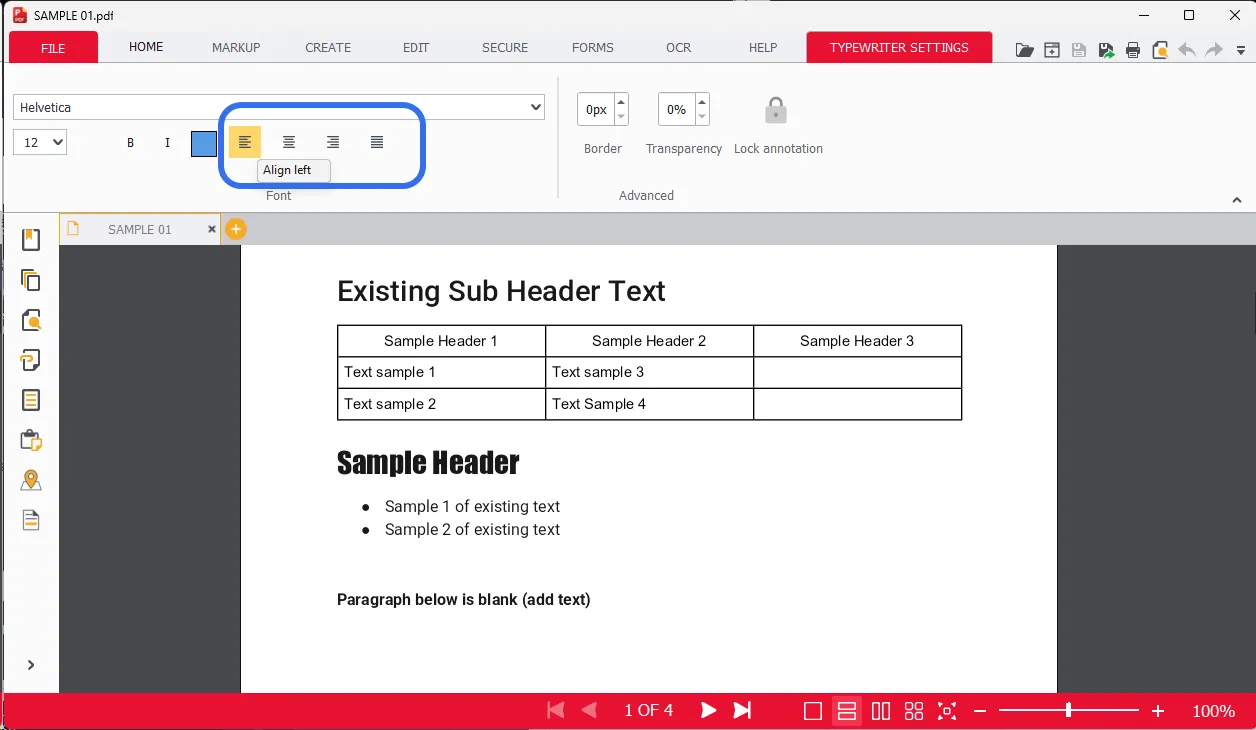Select center alignment
Viewport: 1256px width, 730px height.
pyautogui.click(x=289, y=142)
